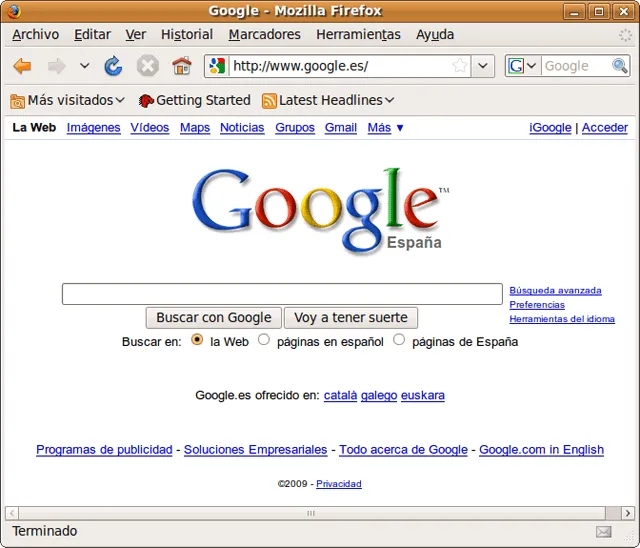Click the Getting Started bookmark icon

(146, 100)
